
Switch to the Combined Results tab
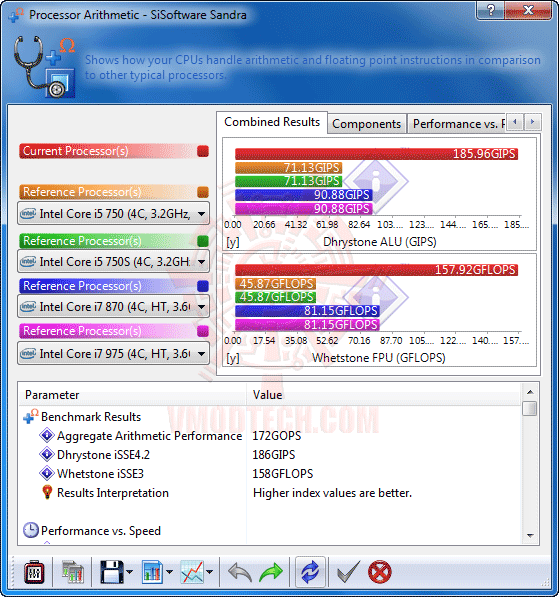coord(272,122)
